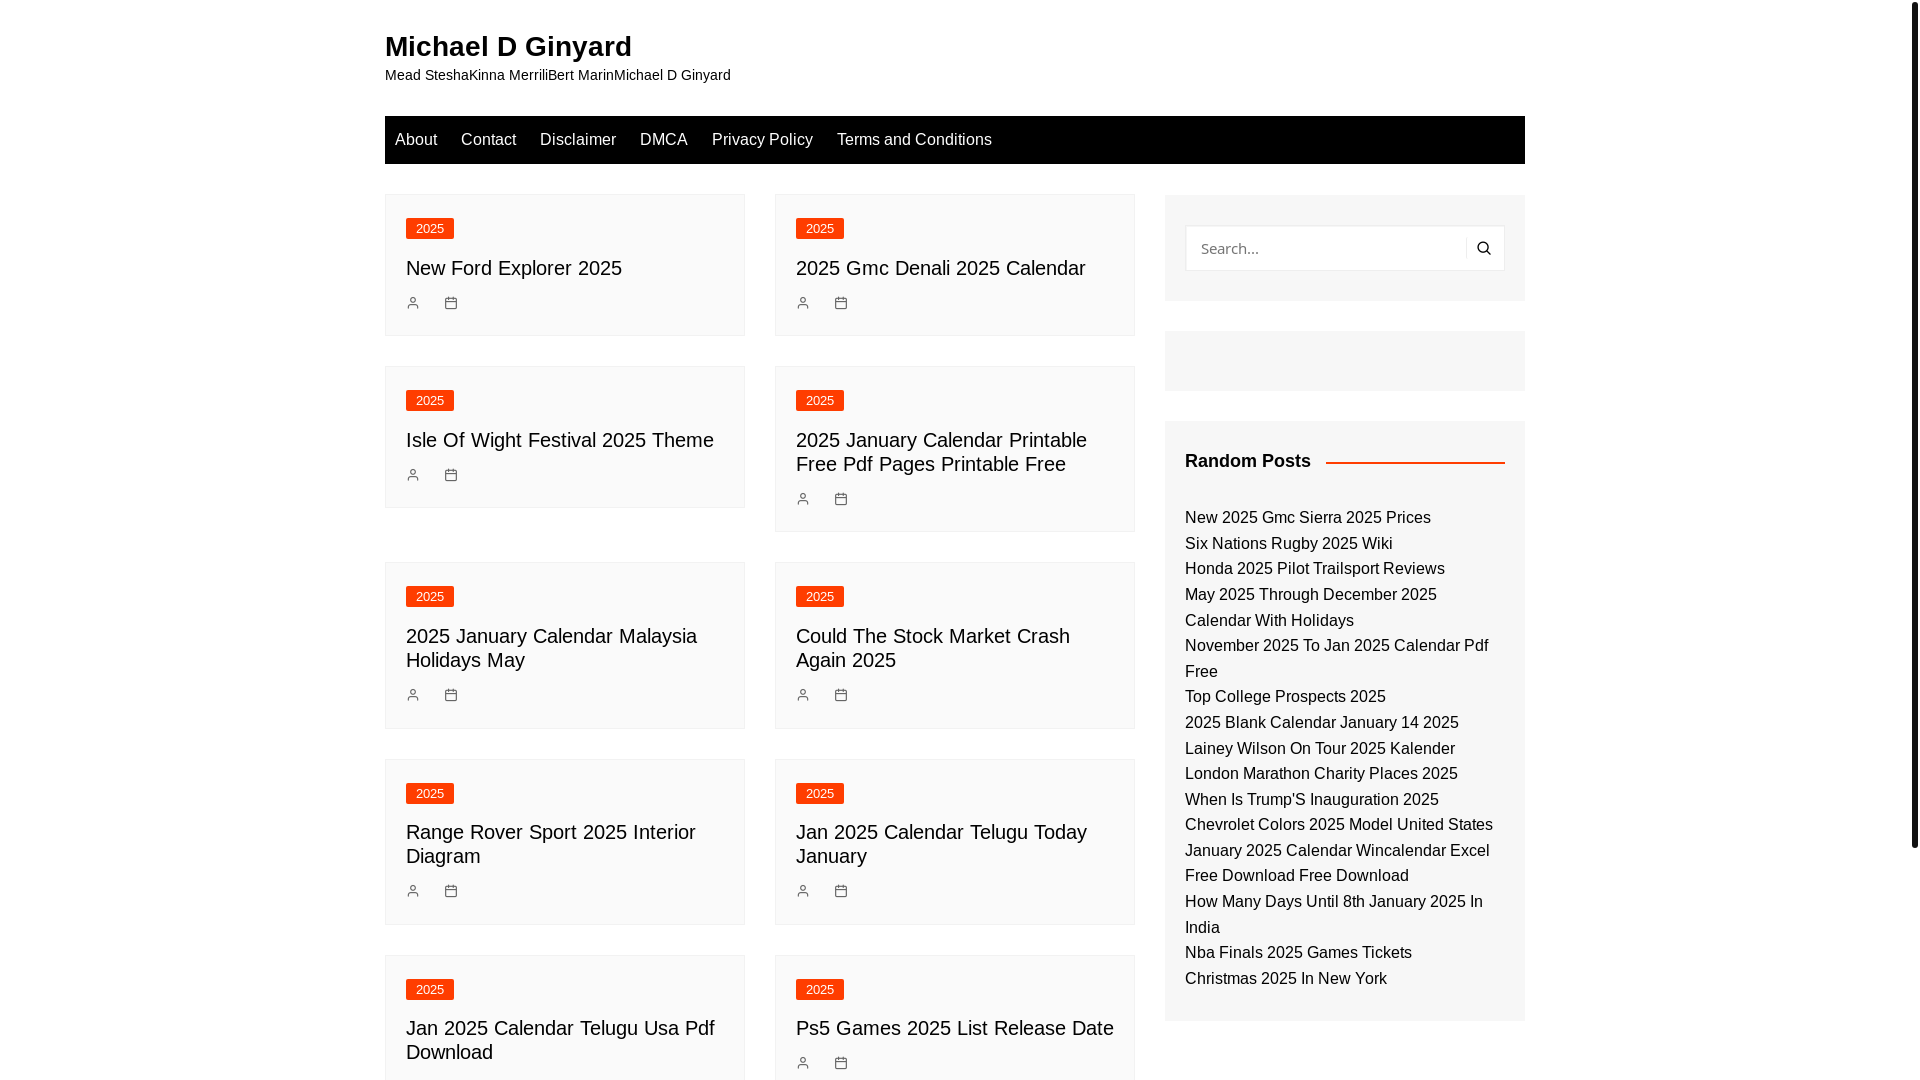Click calendar icon under Isle Of Wight Festival post
The height and width of the screenshot is (1080, 1920).
pos(451,475)
